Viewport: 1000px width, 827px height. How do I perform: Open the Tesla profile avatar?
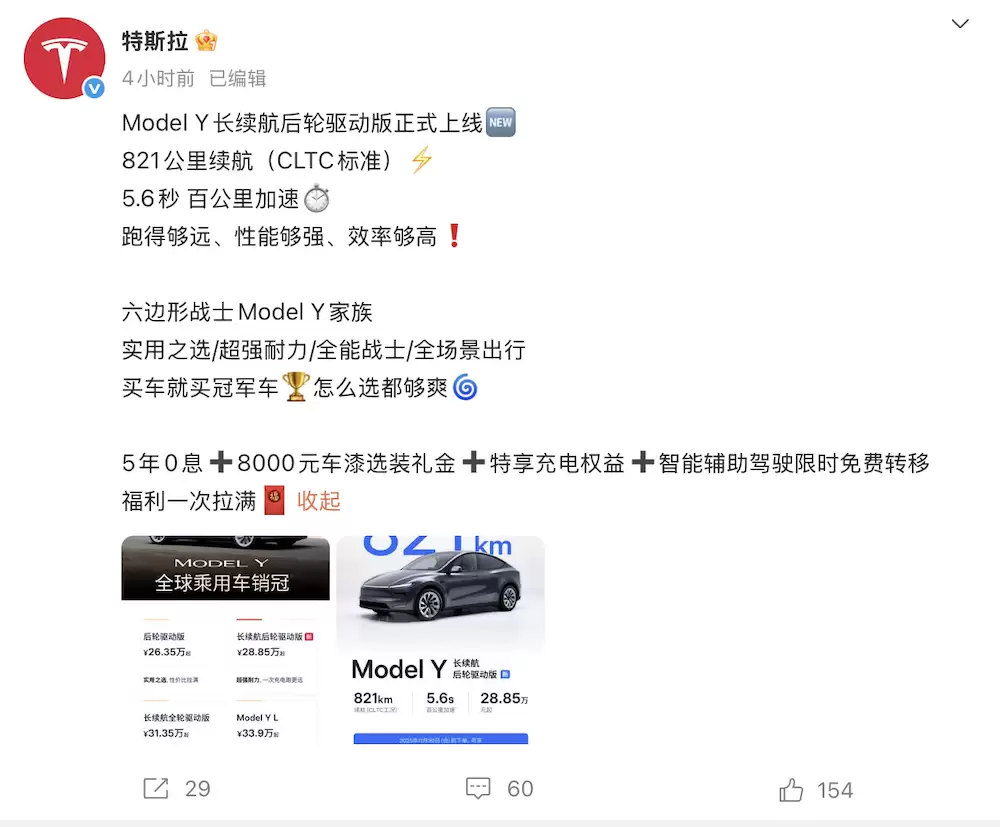pyautogui.click(x=64, y=58)
